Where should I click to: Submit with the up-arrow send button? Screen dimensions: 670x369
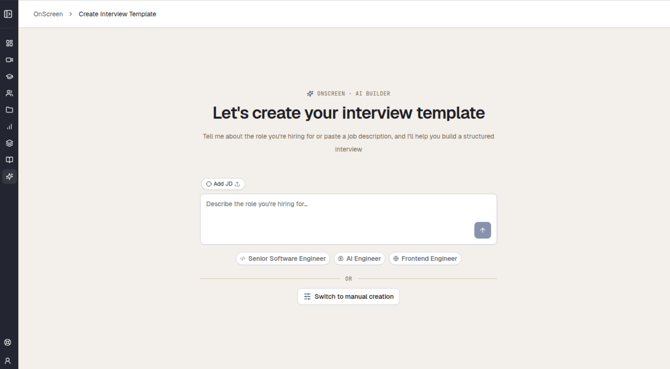click(482, 230)
